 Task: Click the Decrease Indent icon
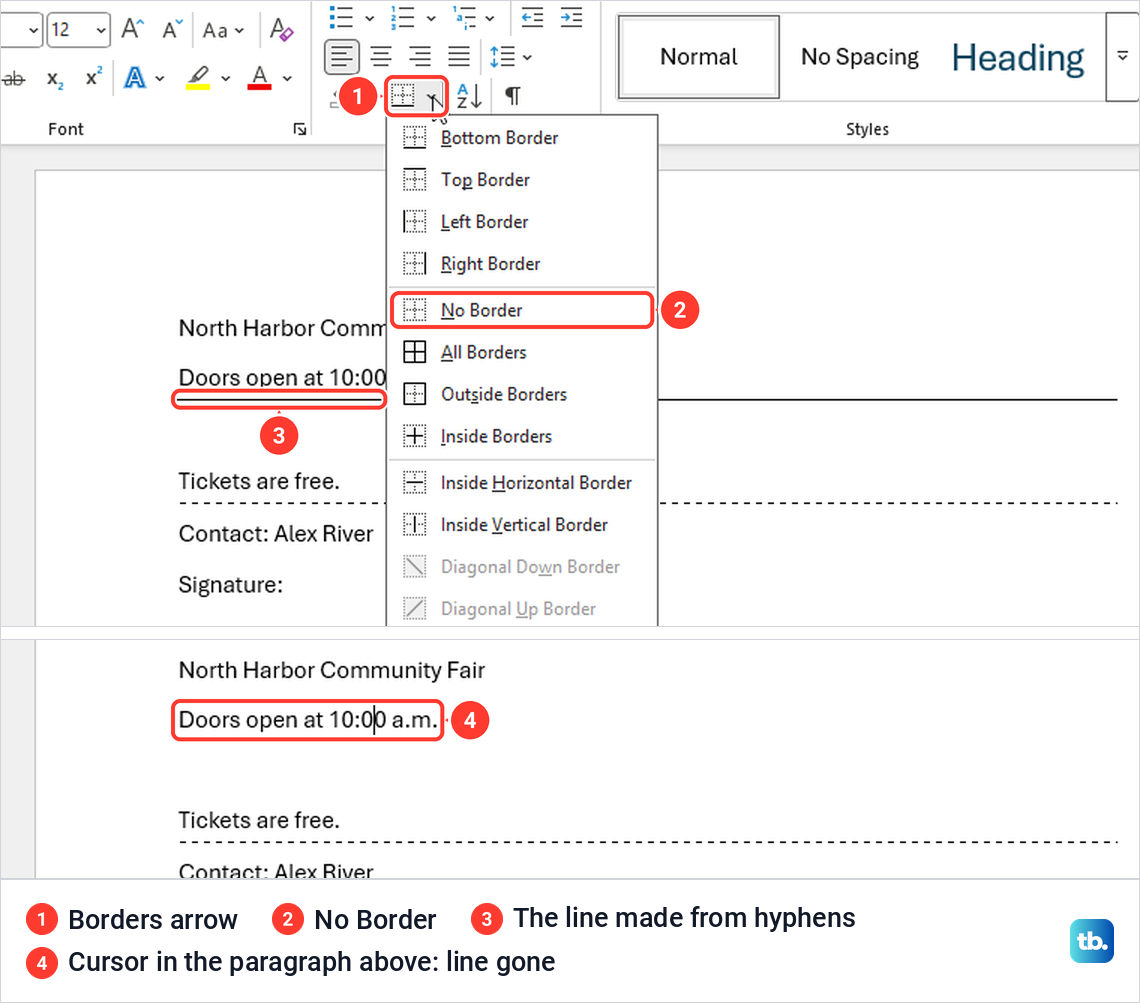click(x=532, y=17)
